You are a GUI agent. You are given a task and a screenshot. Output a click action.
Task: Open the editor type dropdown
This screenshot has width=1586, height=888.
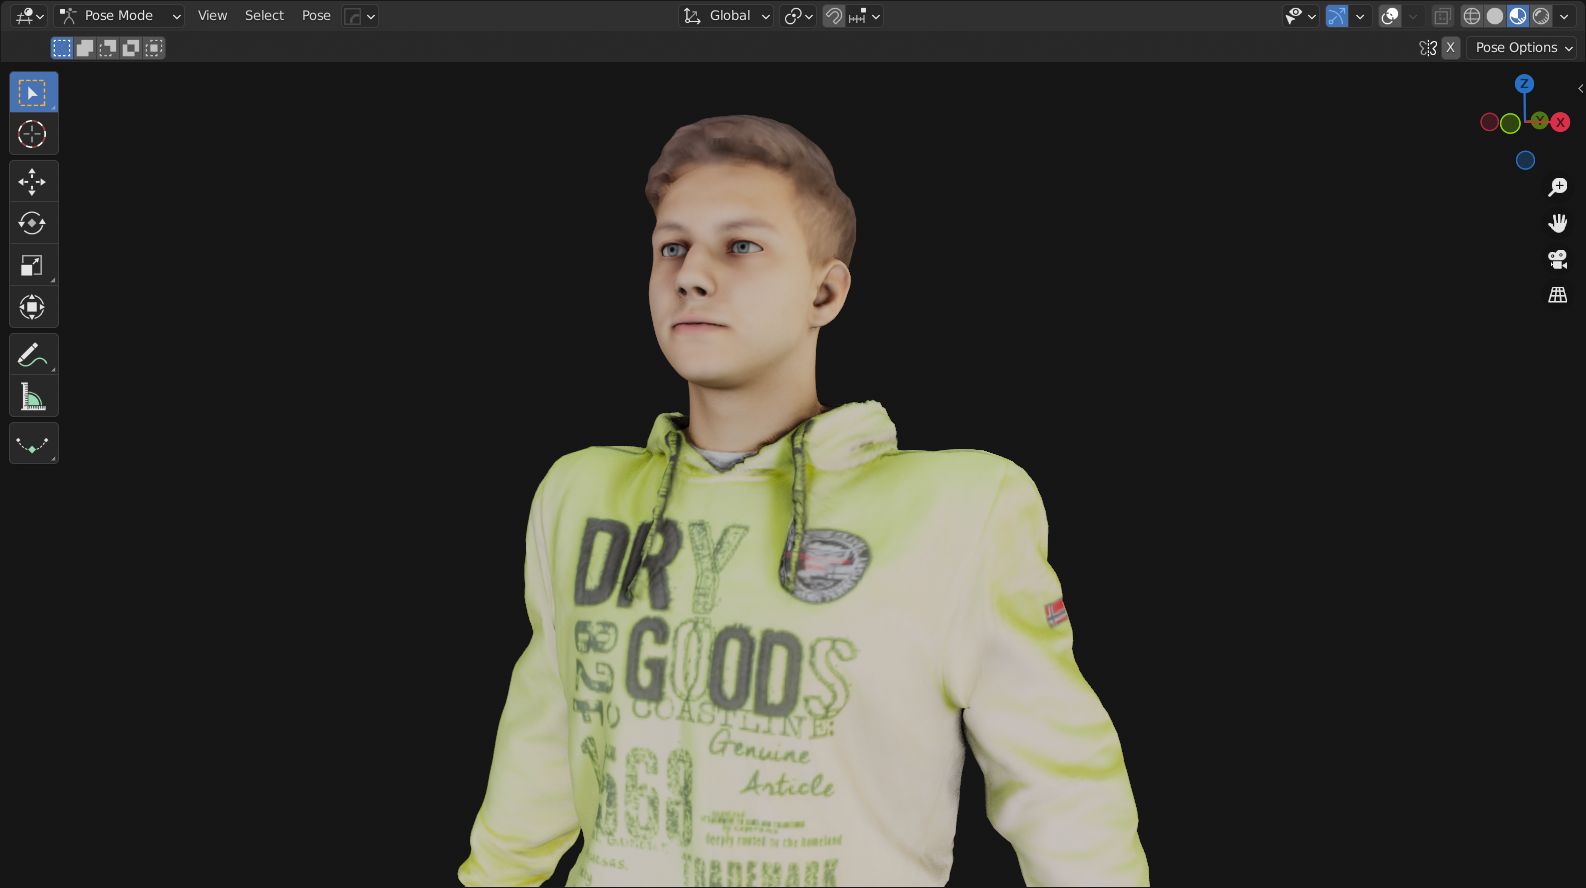(30, 16)
